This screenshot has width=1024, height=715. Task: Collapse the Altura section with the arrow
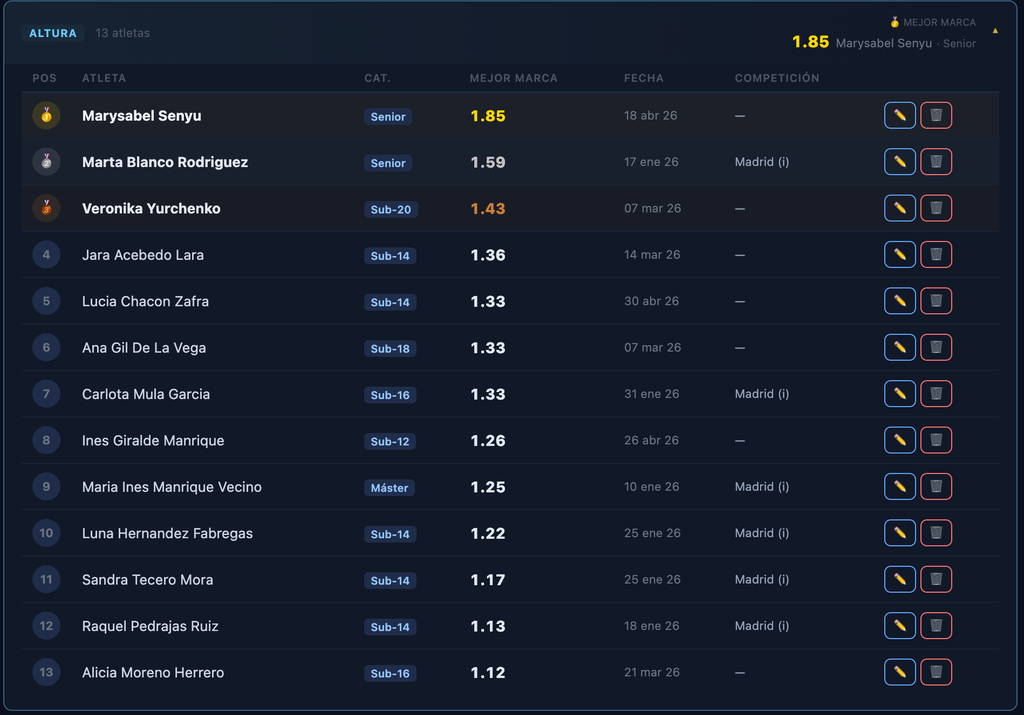click(995, 31)
